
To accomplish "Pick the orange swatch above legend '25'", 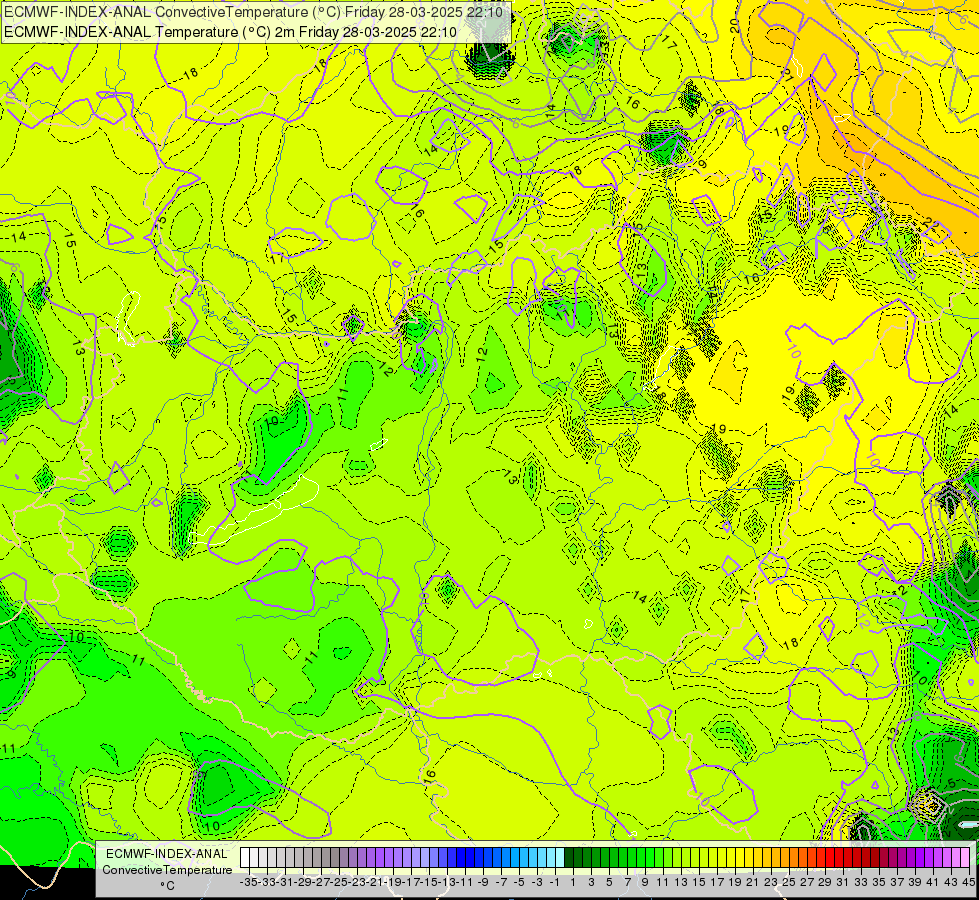I will click(x=785, y=858).
